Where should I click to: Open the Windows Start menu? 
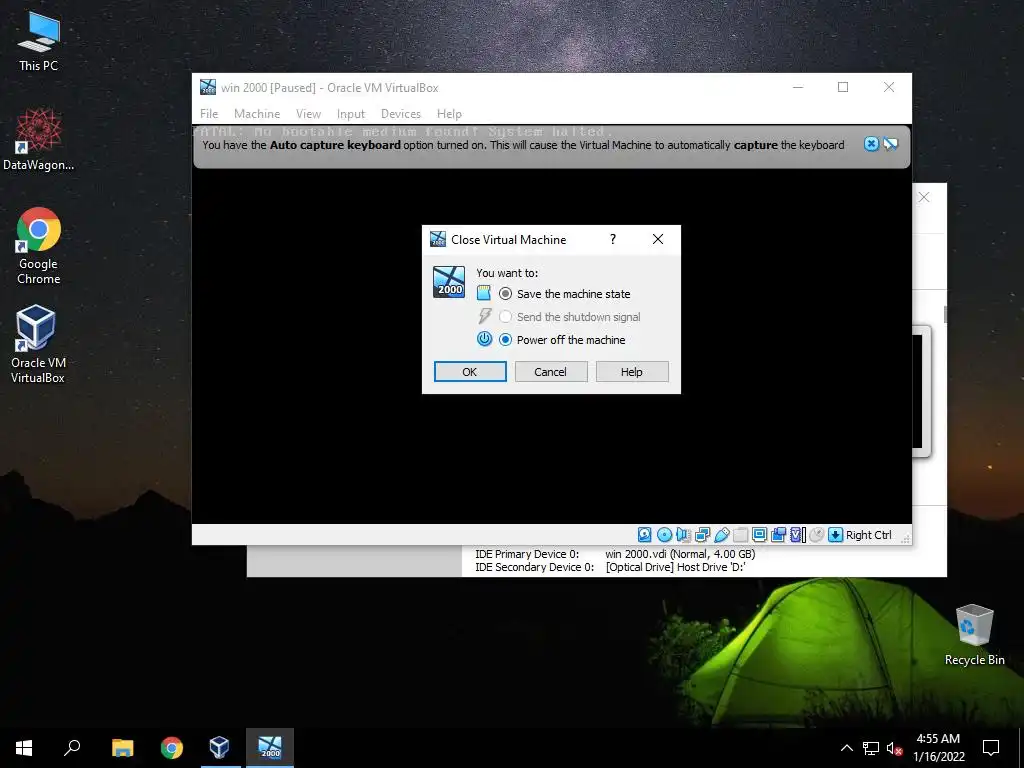(24, 748)
